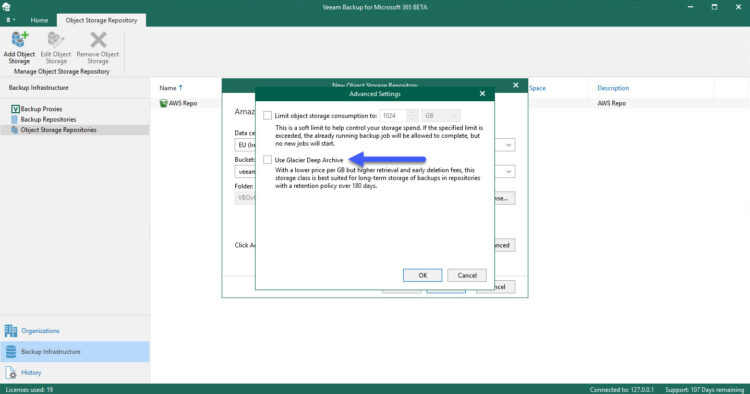Switch to the Object Storage Repository tab

pos(101,20)
